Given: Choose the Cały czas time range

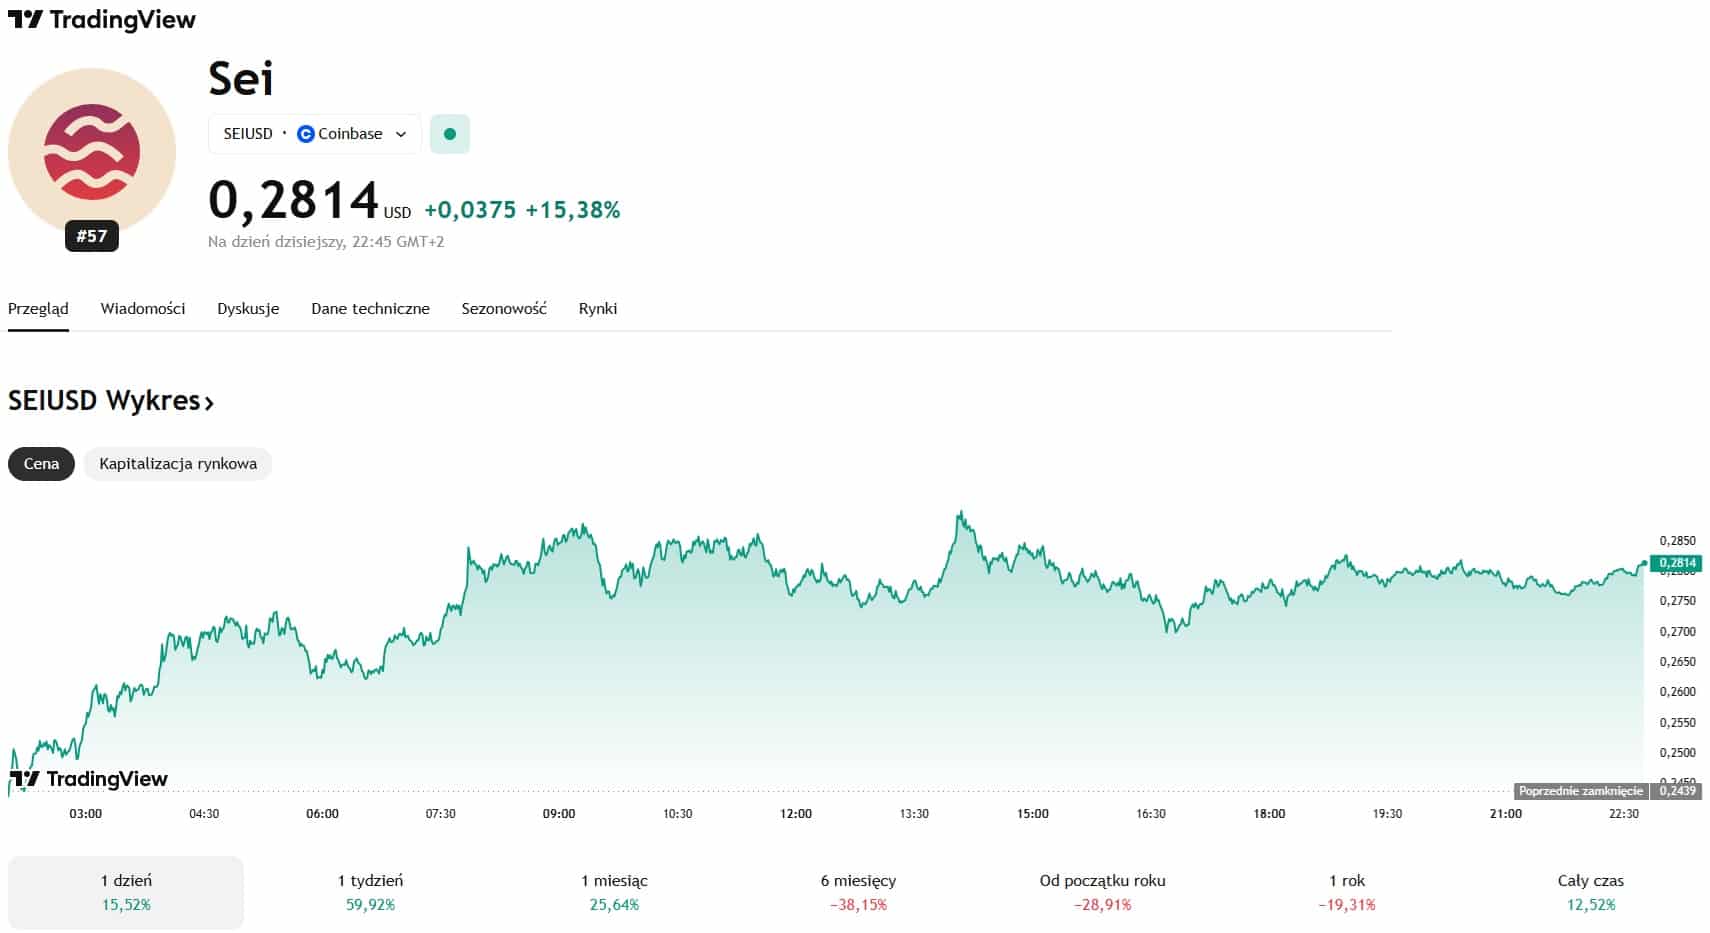Looking at the screenshot, I should click(x=1590, y=892).
